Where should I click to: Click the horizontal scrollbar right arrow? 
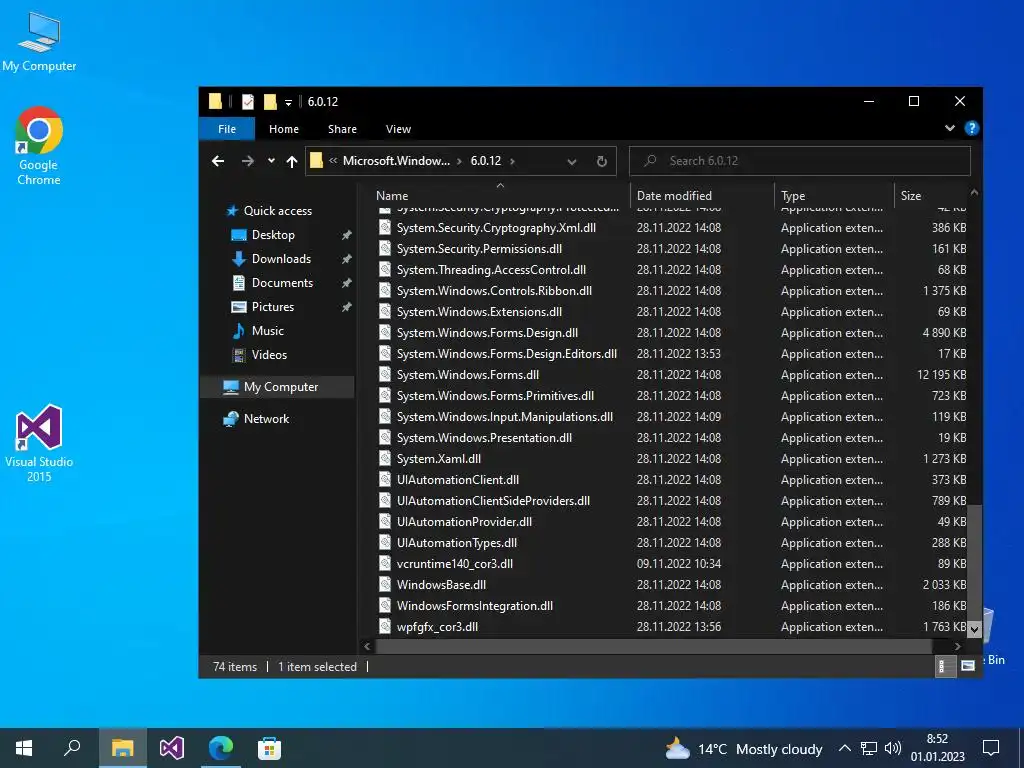(x=957, y=647)
